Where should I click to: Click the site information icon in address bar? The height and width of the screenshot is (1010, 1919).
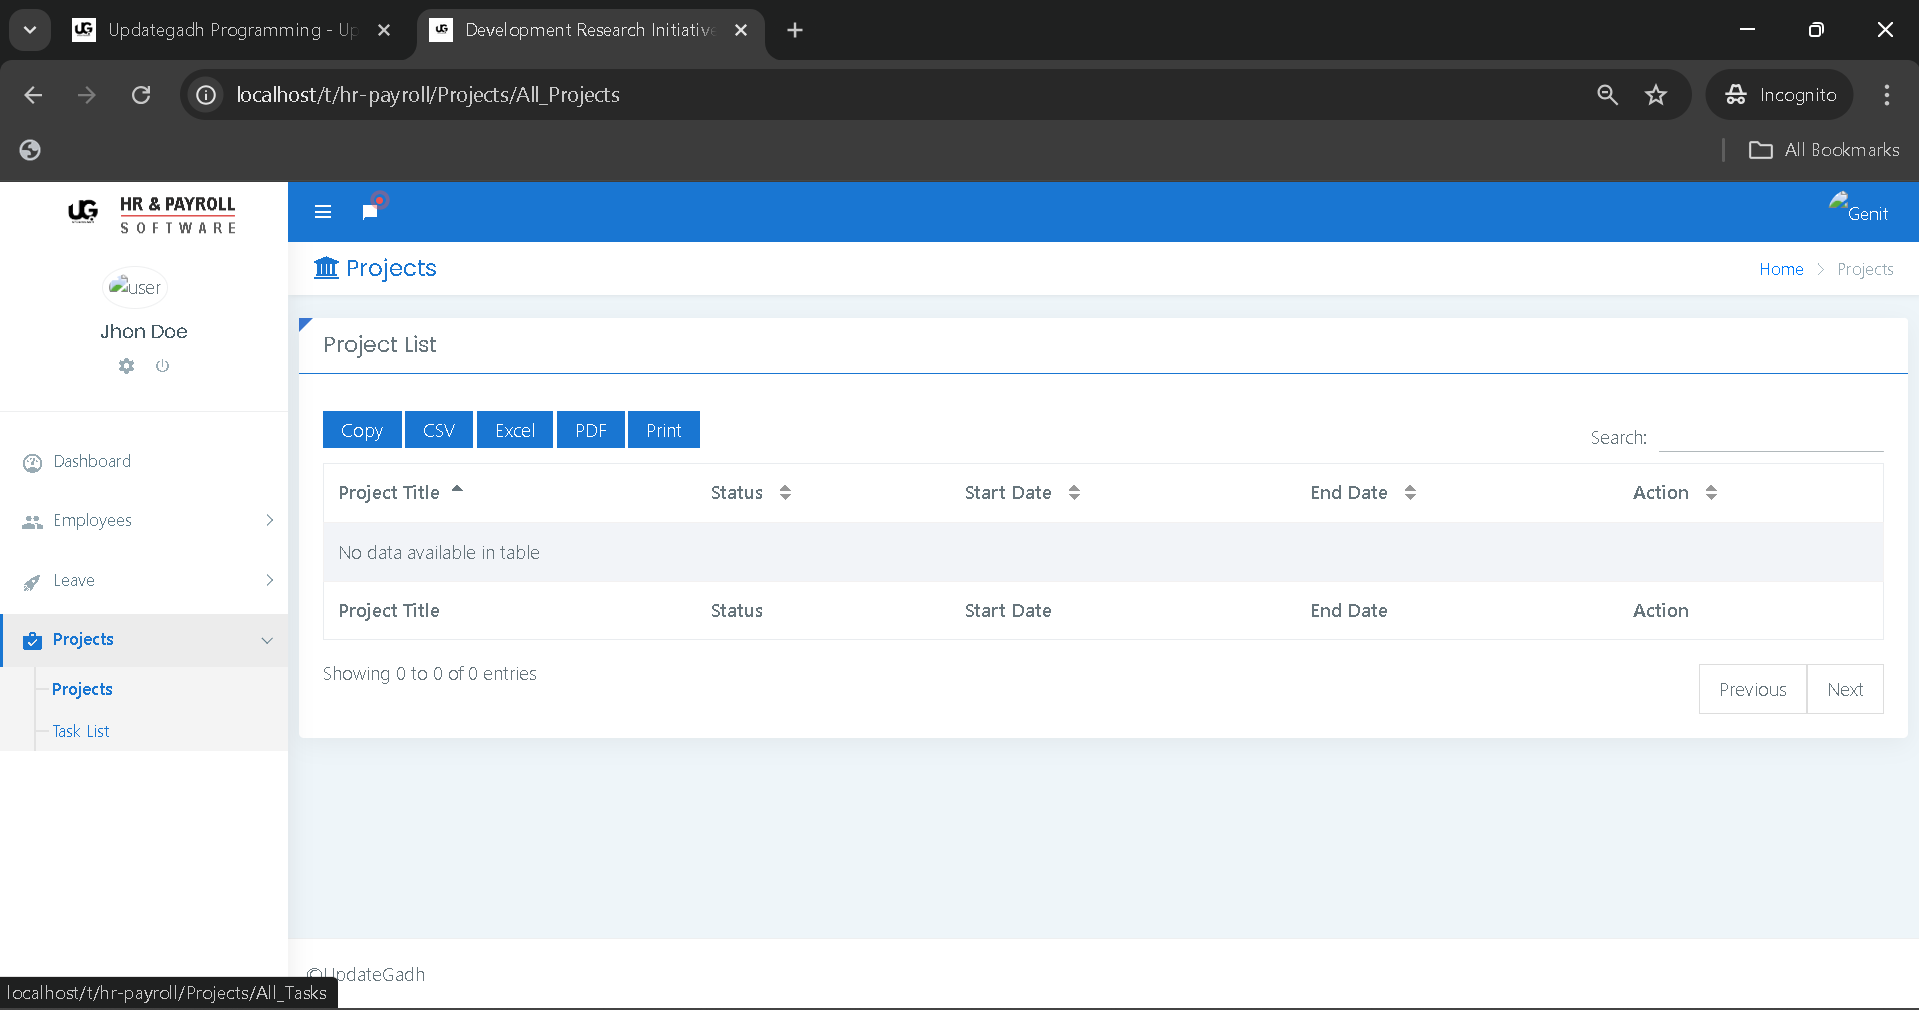pos(206,95)
